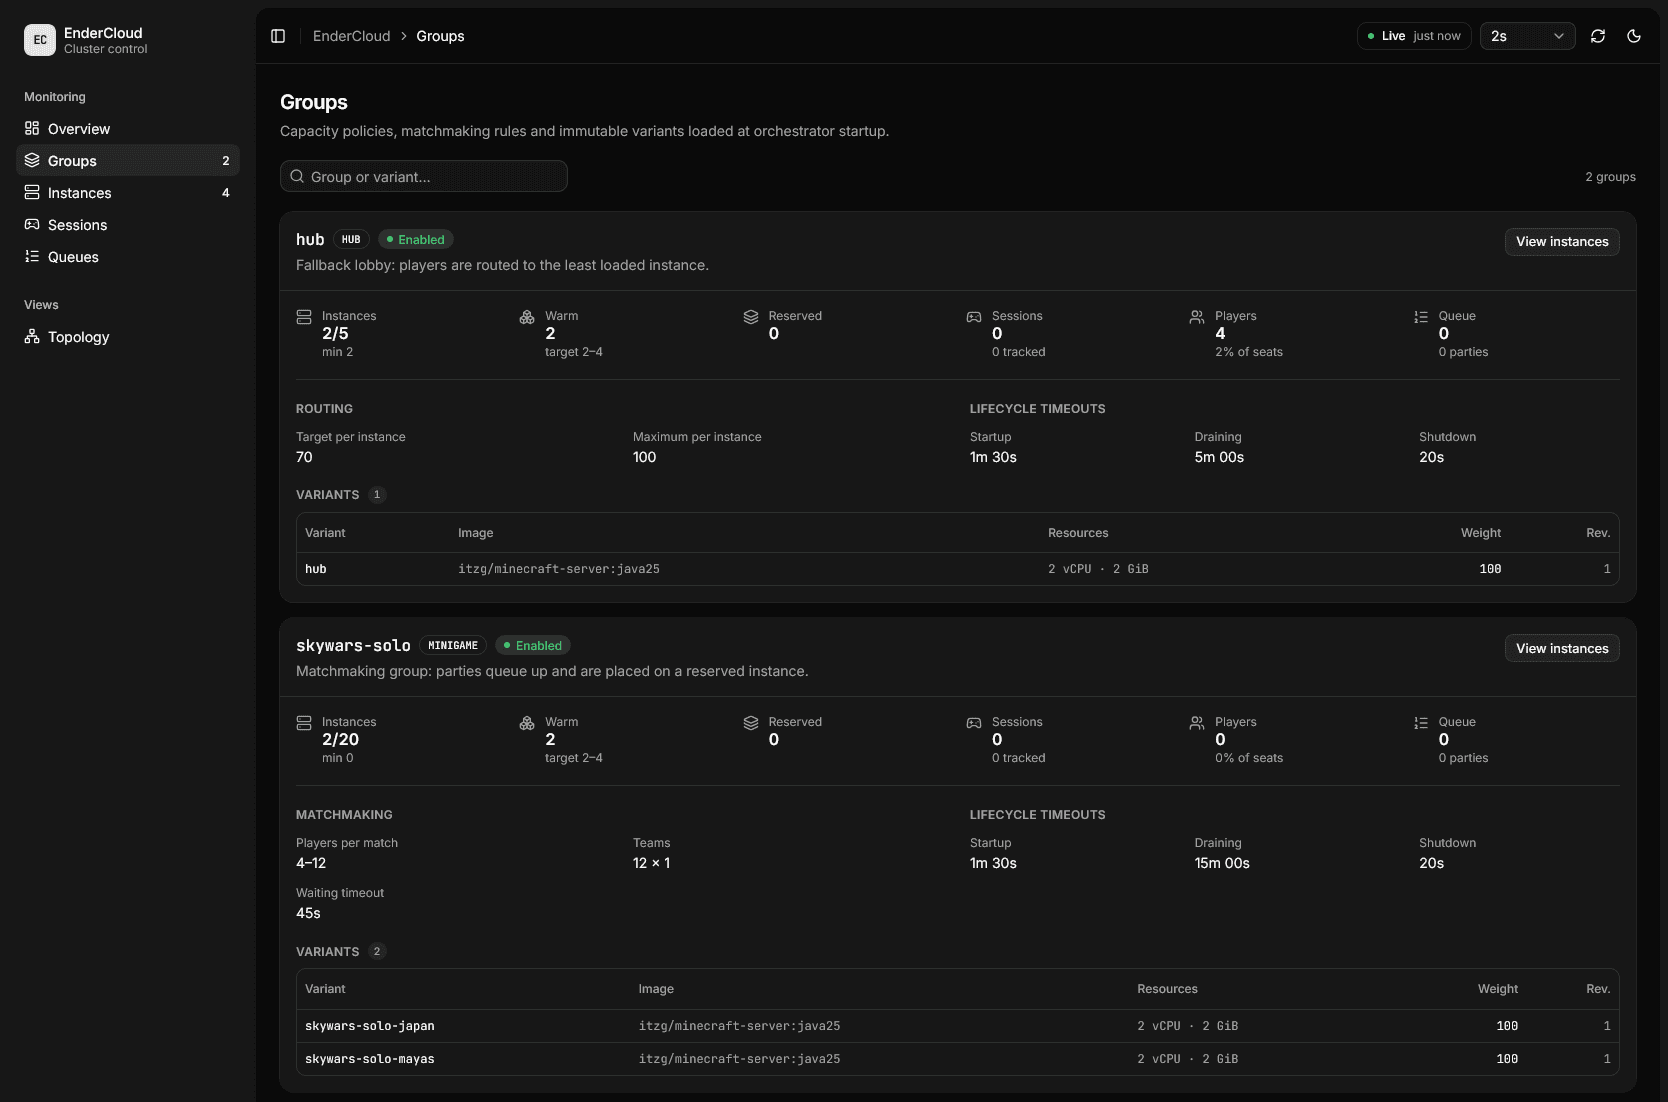Screen dimensions: 1668x1102
Task: Click the HUB type tag
Action: [x=351, y=239]
